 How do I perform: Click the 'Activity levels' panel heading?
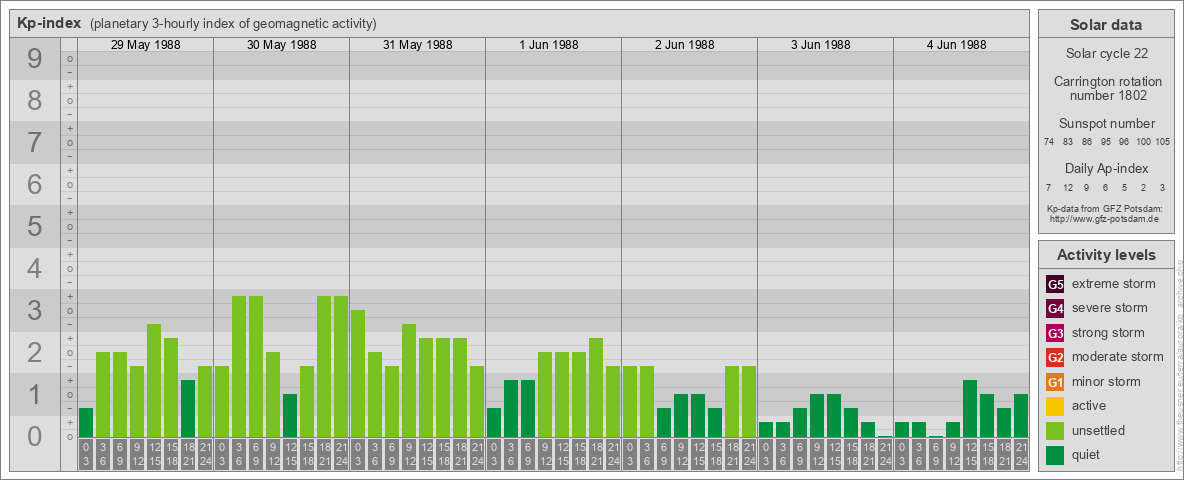point(1106,255)
